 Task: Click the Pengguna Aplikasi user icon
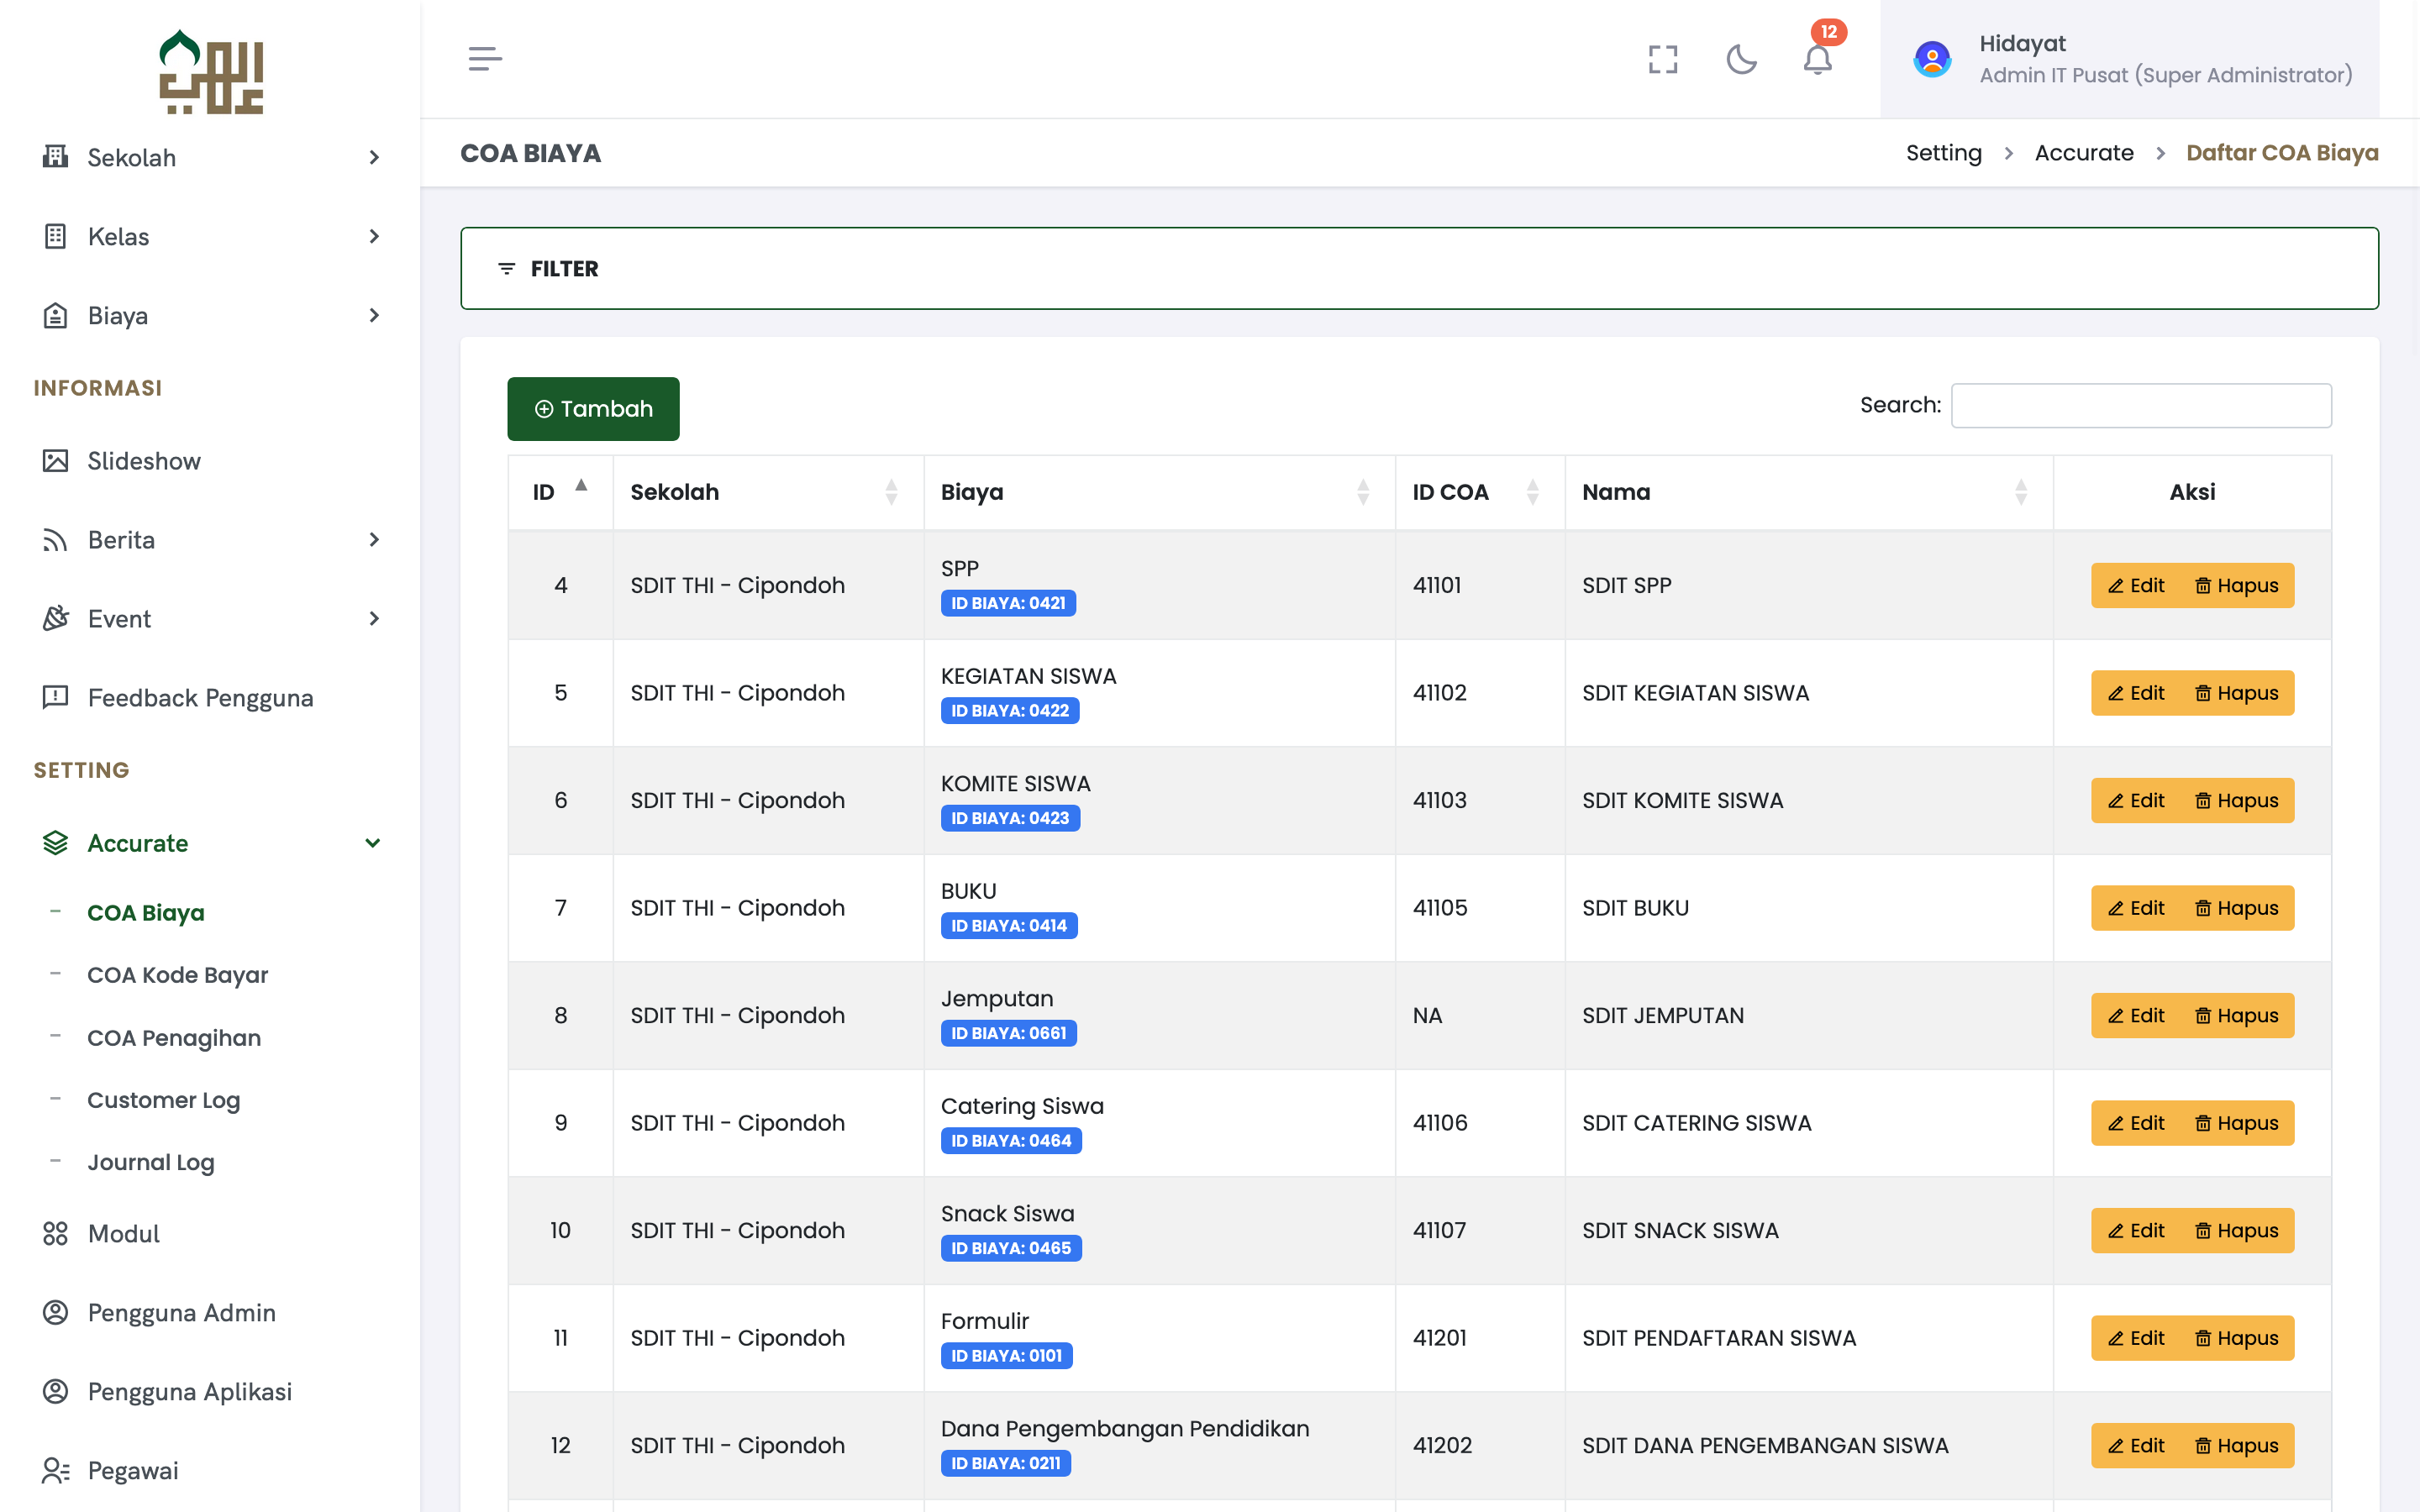[55, 1391]
